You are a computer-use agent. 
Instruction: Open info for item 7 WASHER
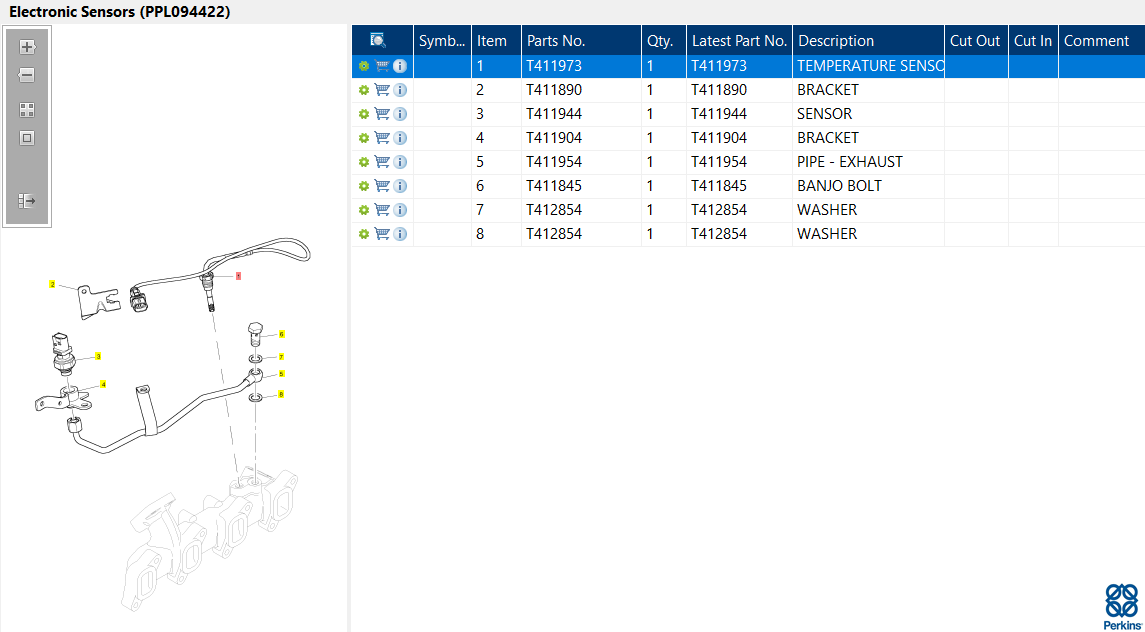click(x=399, y=210)
